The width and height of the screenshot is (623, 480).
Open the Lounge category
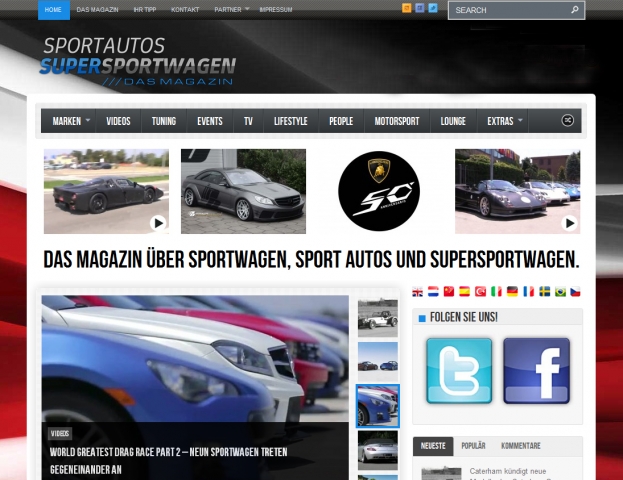(x=453, y=121)
